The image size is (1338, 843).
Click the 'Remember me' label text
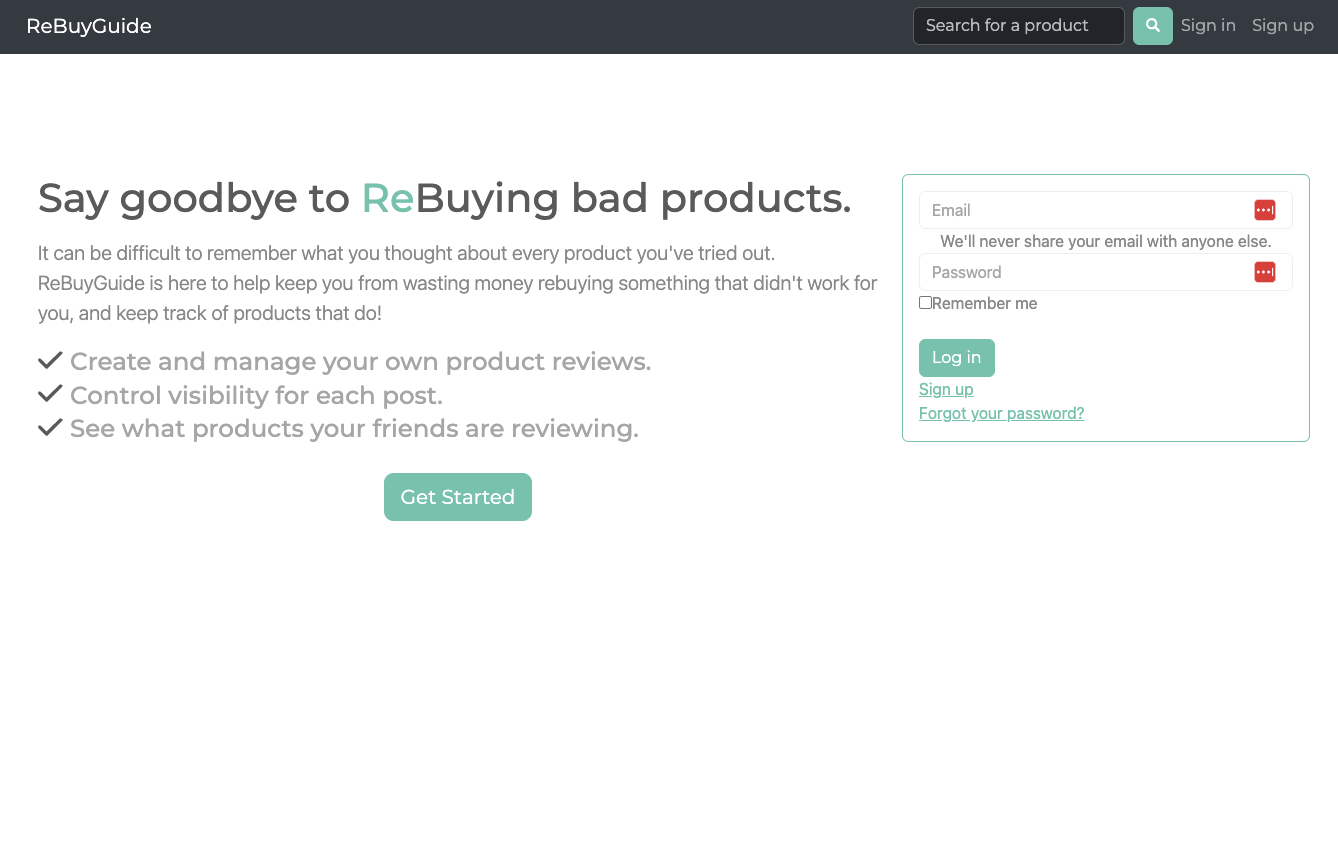tap(984, 303)
